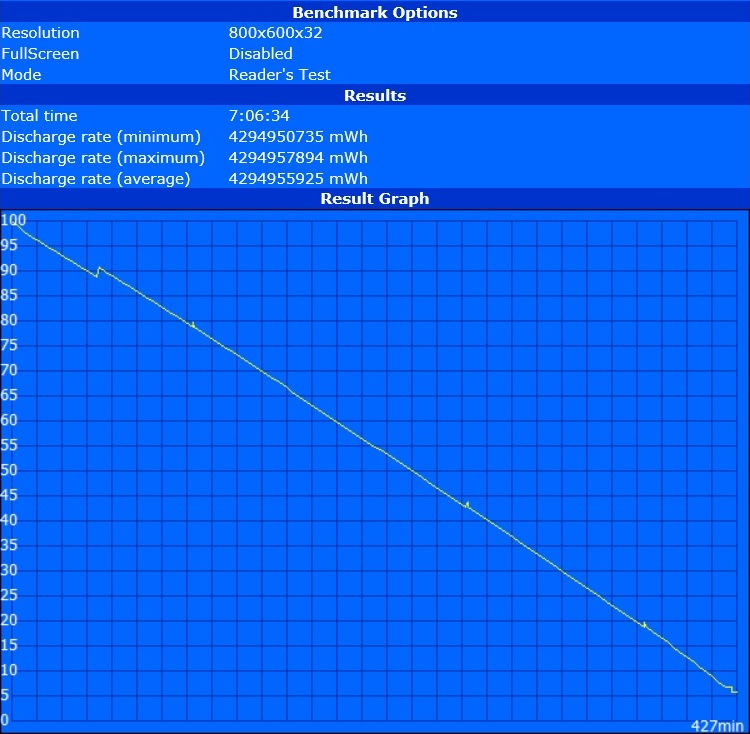
Task: Click the Disabled fullscreen value
Action: (x=261, y=54)
